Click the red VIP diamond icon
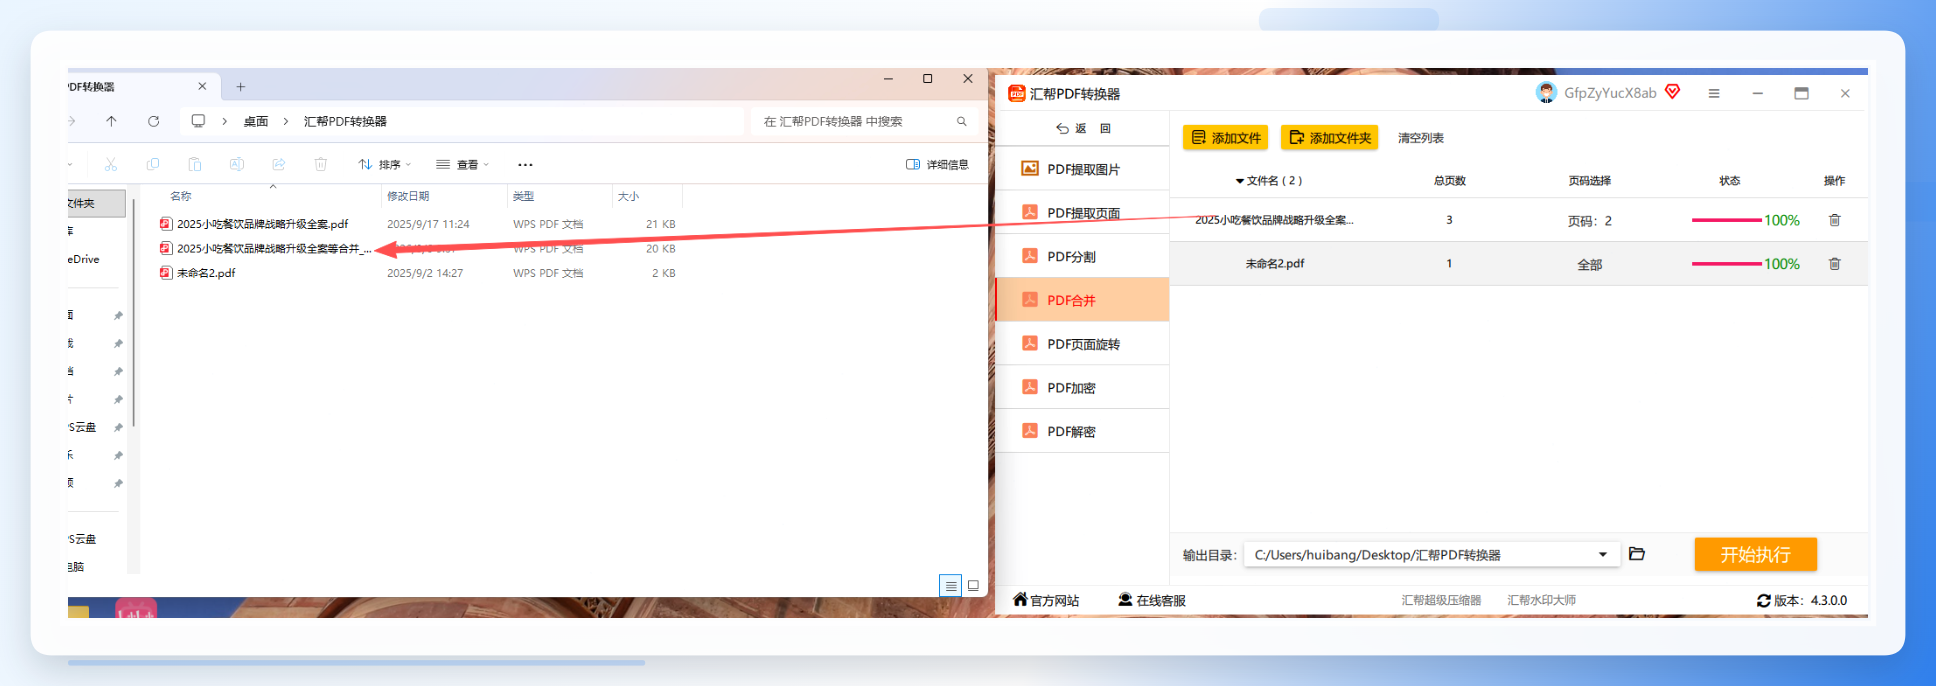Screen dimensions: 1936x686 coord(1673,92)
